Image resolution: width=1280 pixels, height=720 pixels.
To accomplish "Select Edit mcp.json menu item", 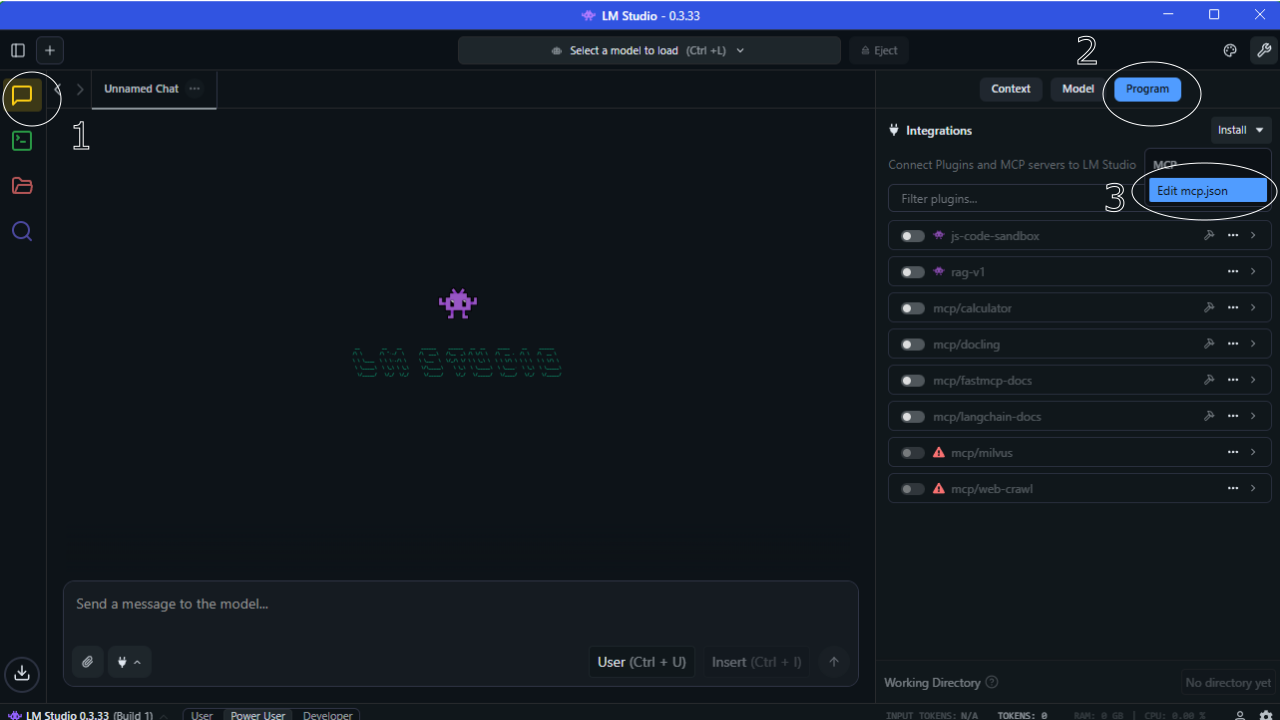I will [x=1207, y=191].
